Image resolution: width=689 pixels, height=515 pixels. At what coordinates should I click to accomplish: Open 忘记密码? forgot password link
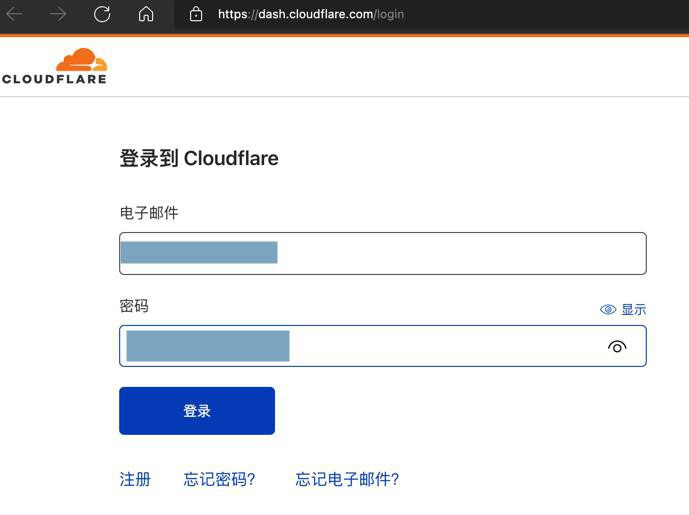pyautogui.click(x=219, y=479)
